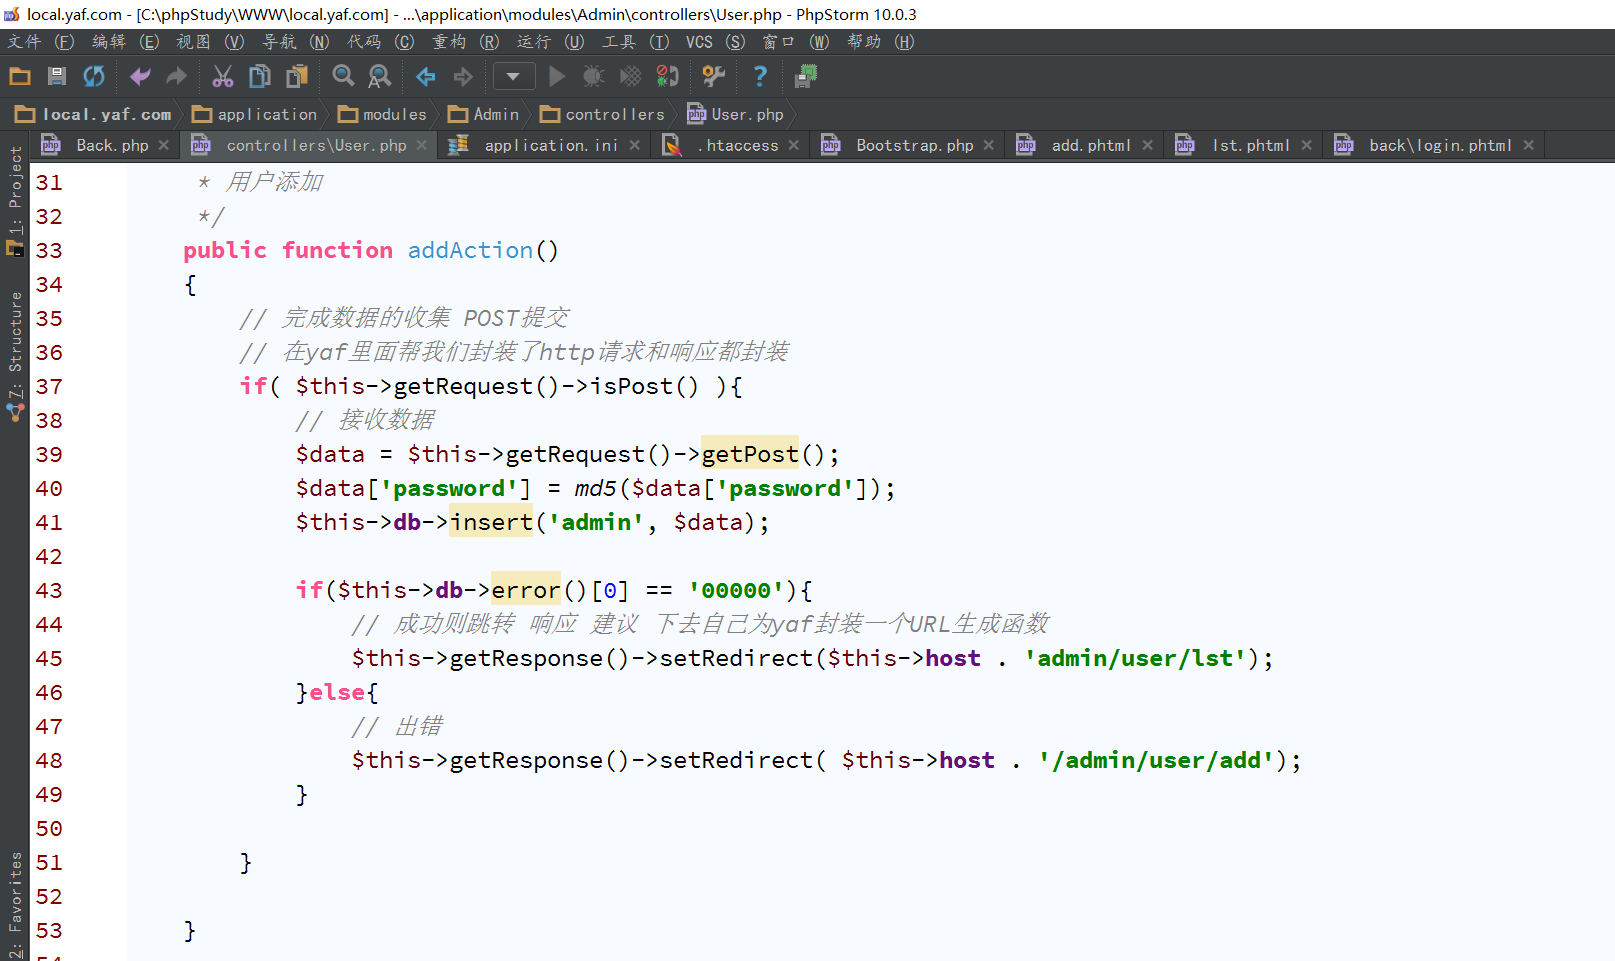Click the Save All toolbar icon

click(57, 76)
